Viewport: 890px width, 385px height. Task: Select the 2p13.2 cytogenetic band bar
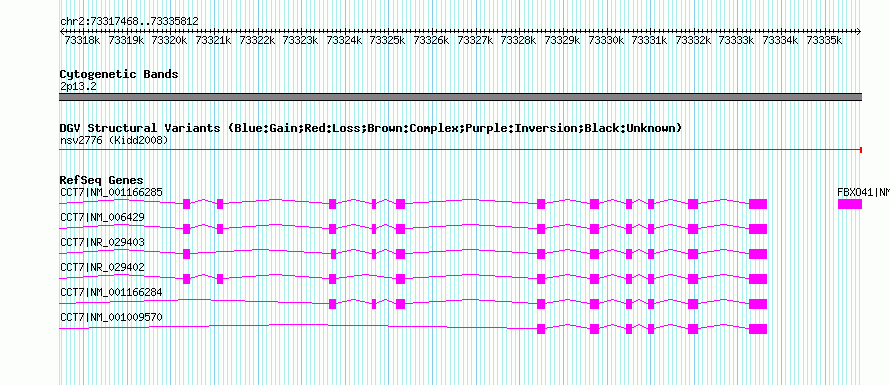461,97
